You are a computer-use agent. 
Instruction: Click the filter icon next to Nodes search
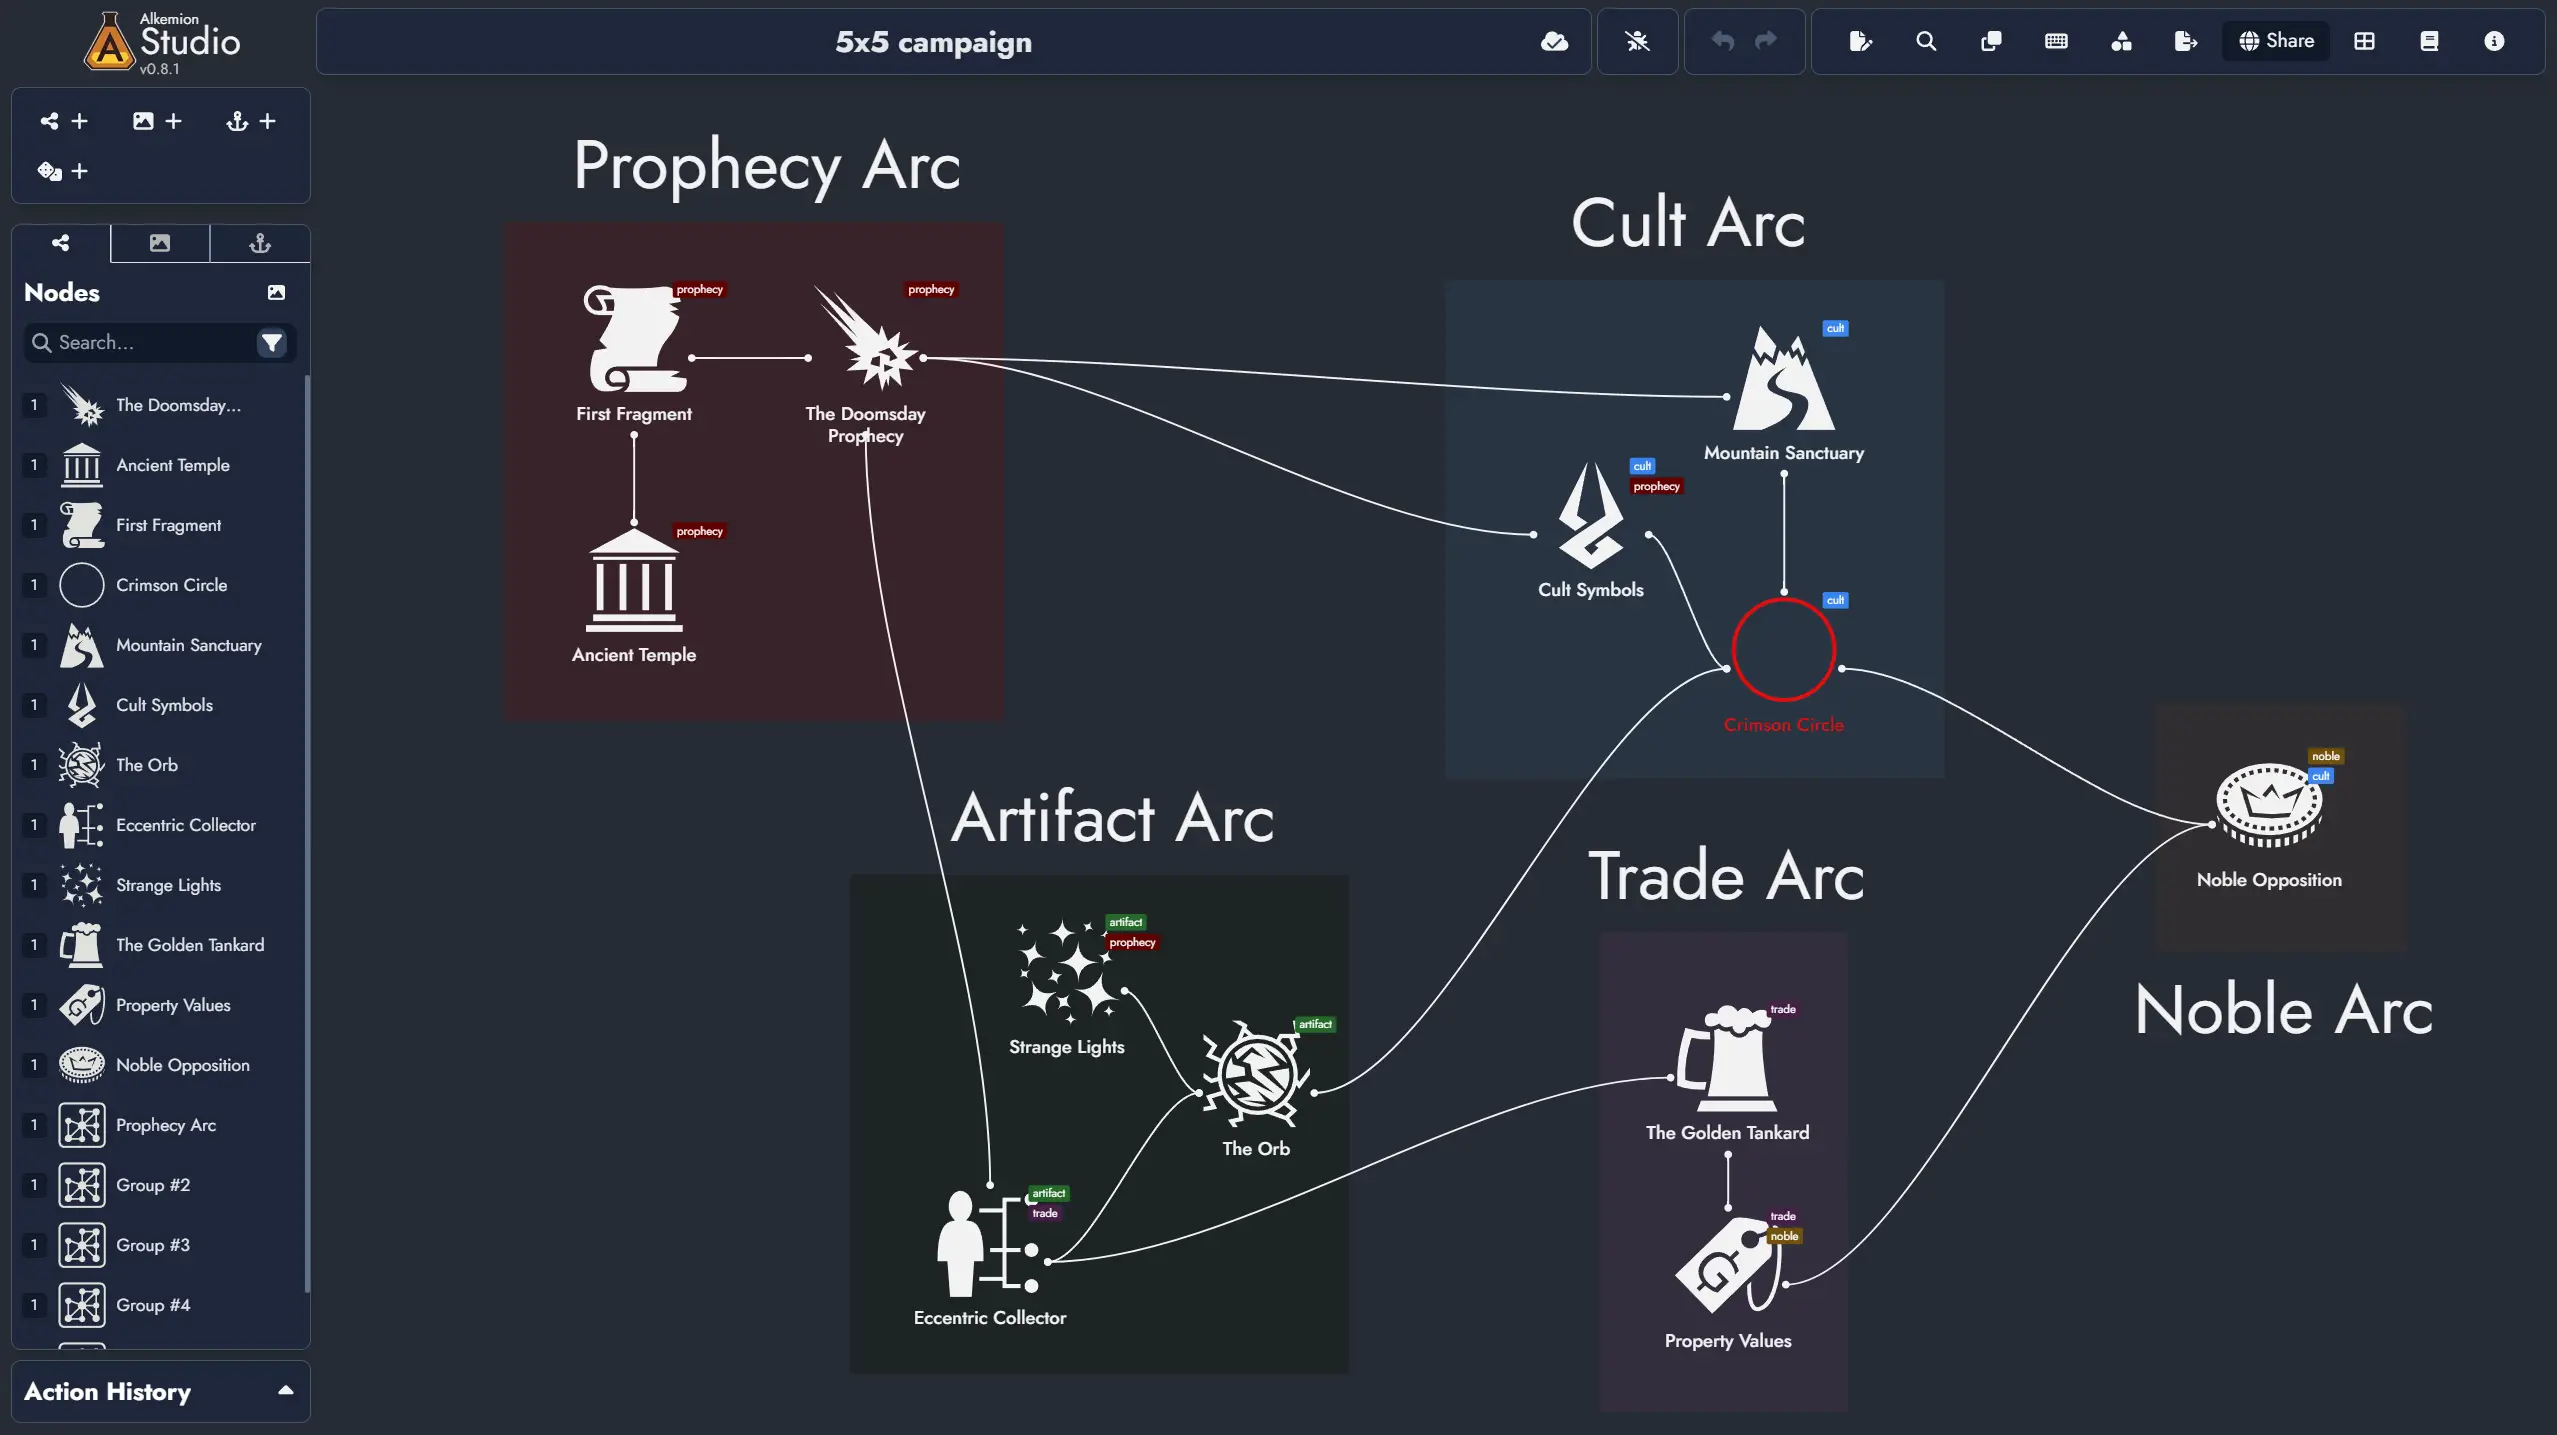[x=274, y=343]
